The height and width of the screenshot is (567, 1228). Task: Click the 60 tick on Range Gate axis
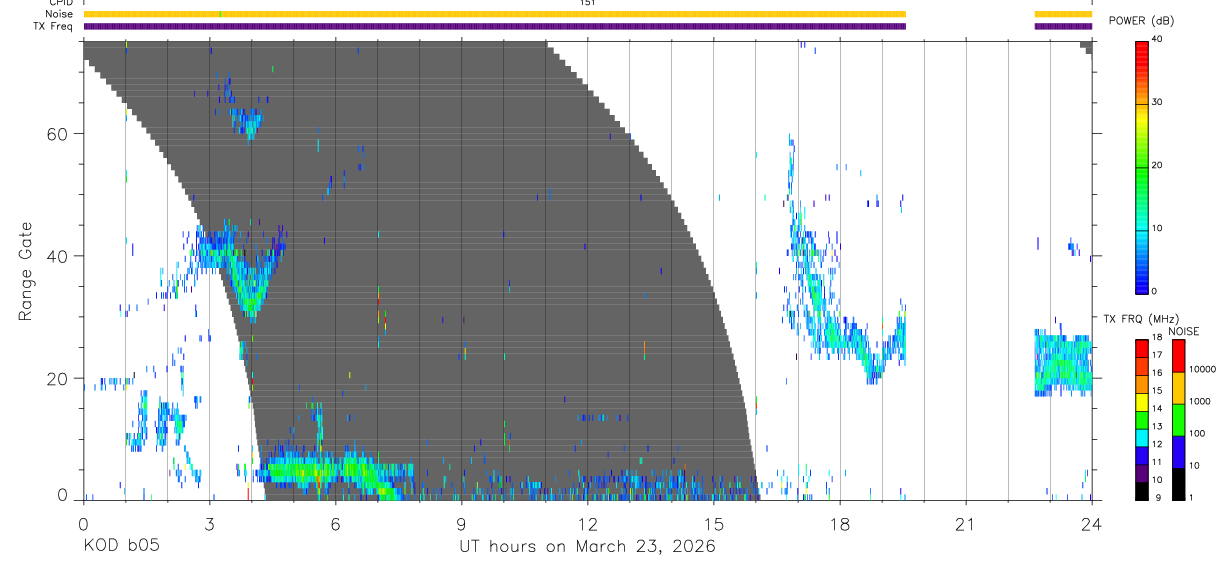tap(59, 133)
